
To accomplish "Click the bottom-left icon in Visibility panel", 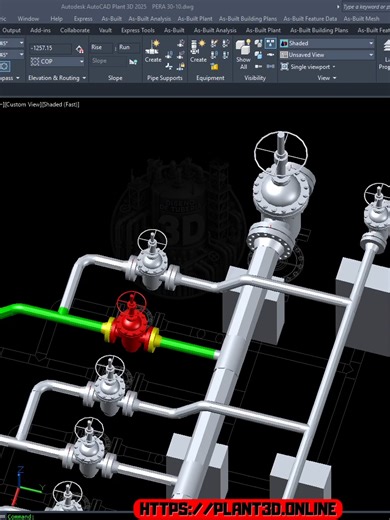I will (258, 66).
